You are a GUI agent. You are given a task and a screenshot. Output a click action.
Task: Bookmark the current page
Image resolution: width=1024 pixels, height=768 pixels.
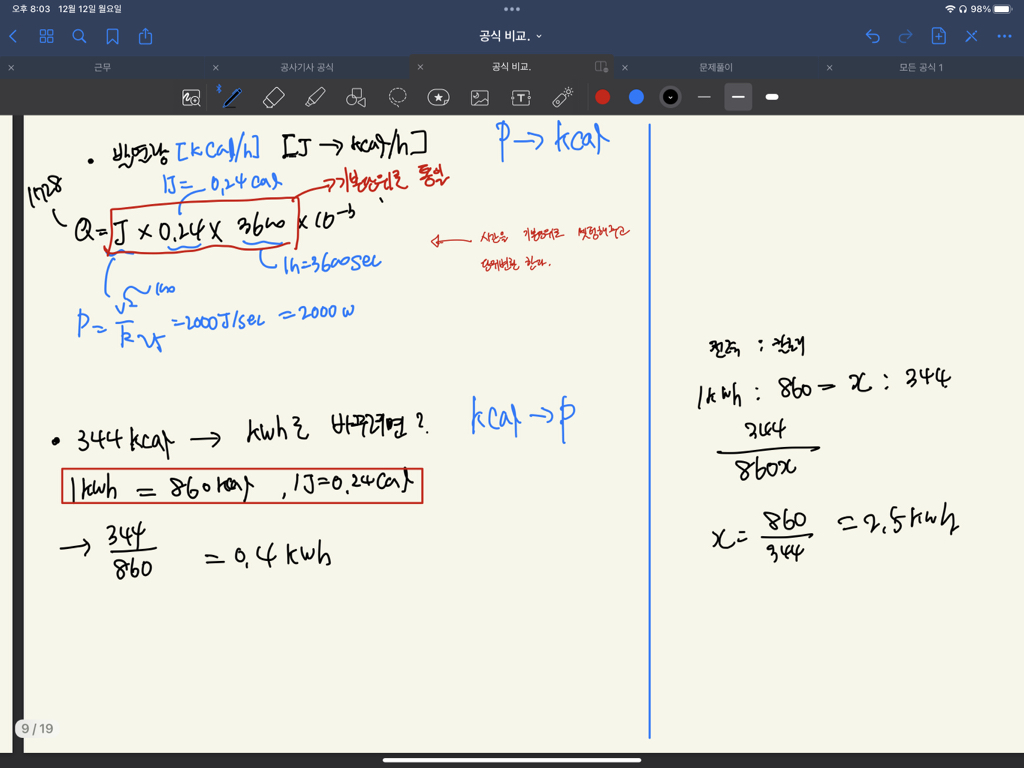pos(112,36)
